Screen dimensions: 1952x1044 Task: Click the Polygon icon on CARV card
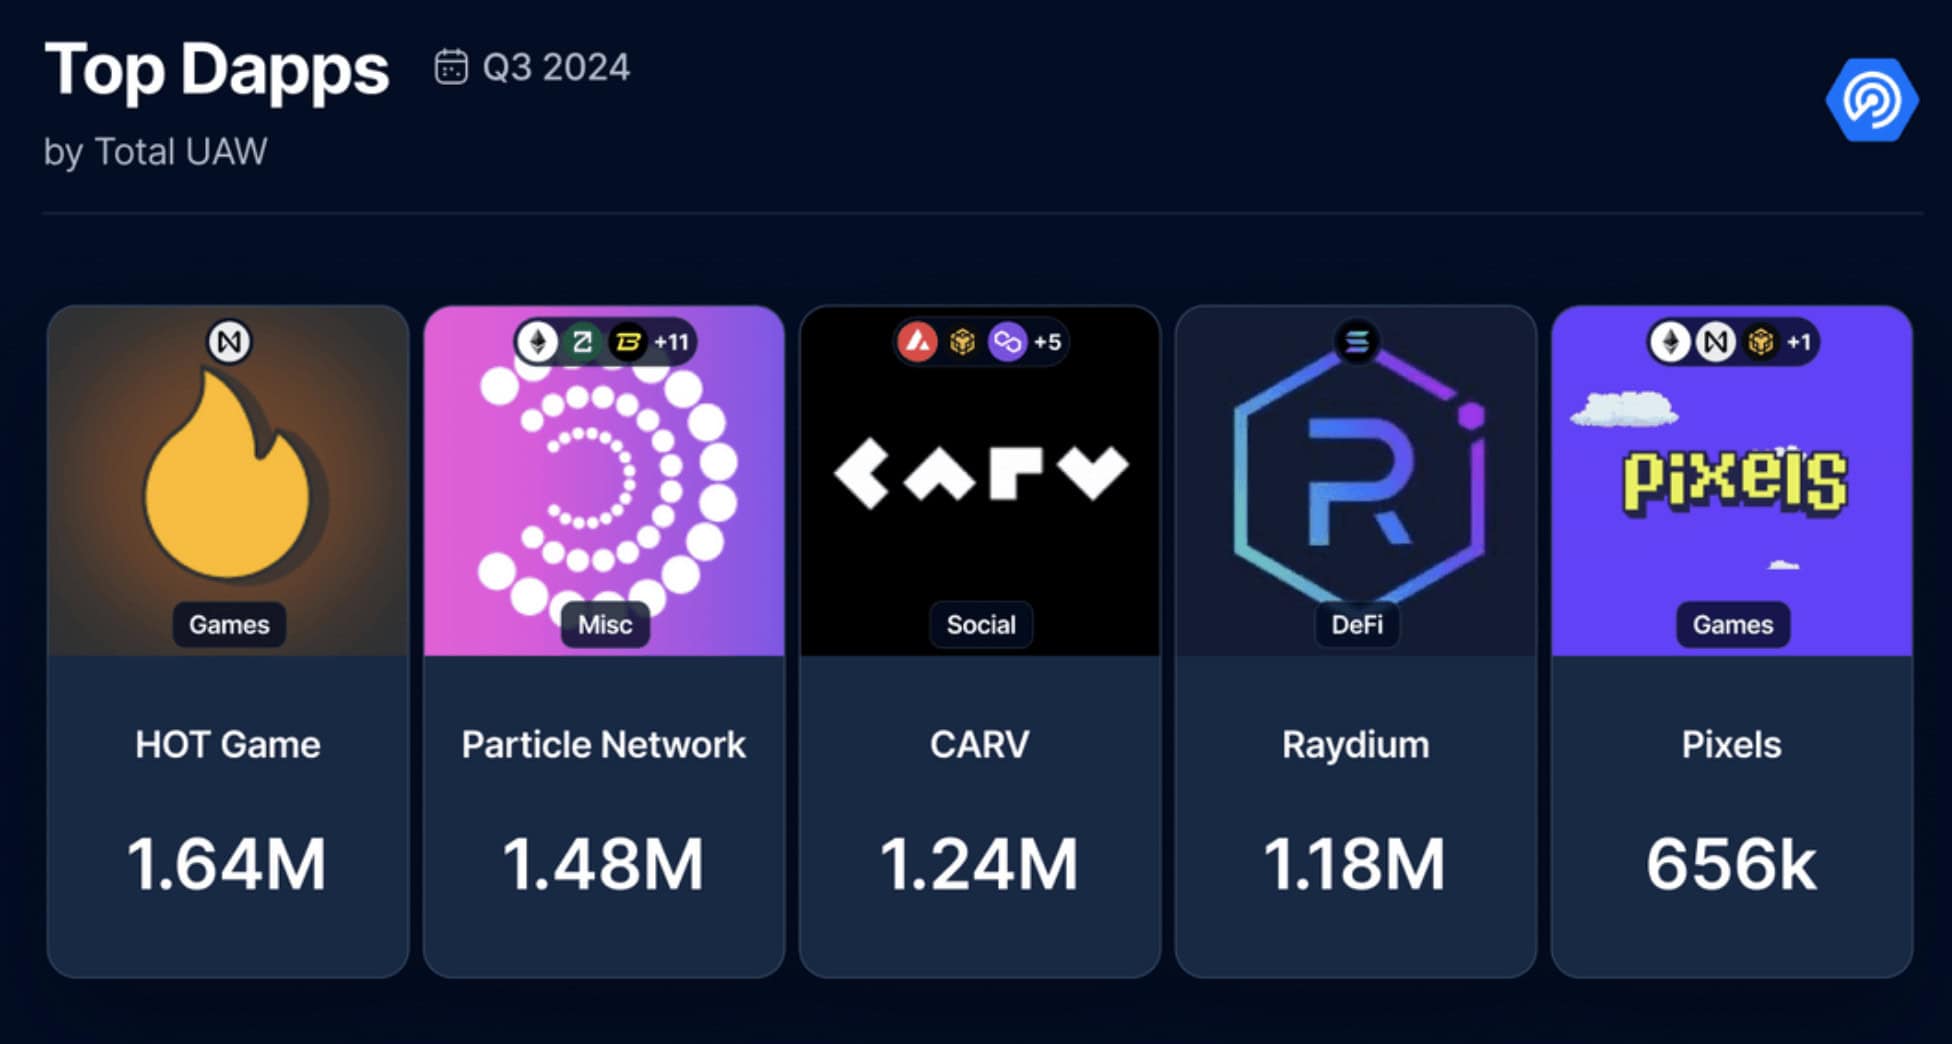1007,342
